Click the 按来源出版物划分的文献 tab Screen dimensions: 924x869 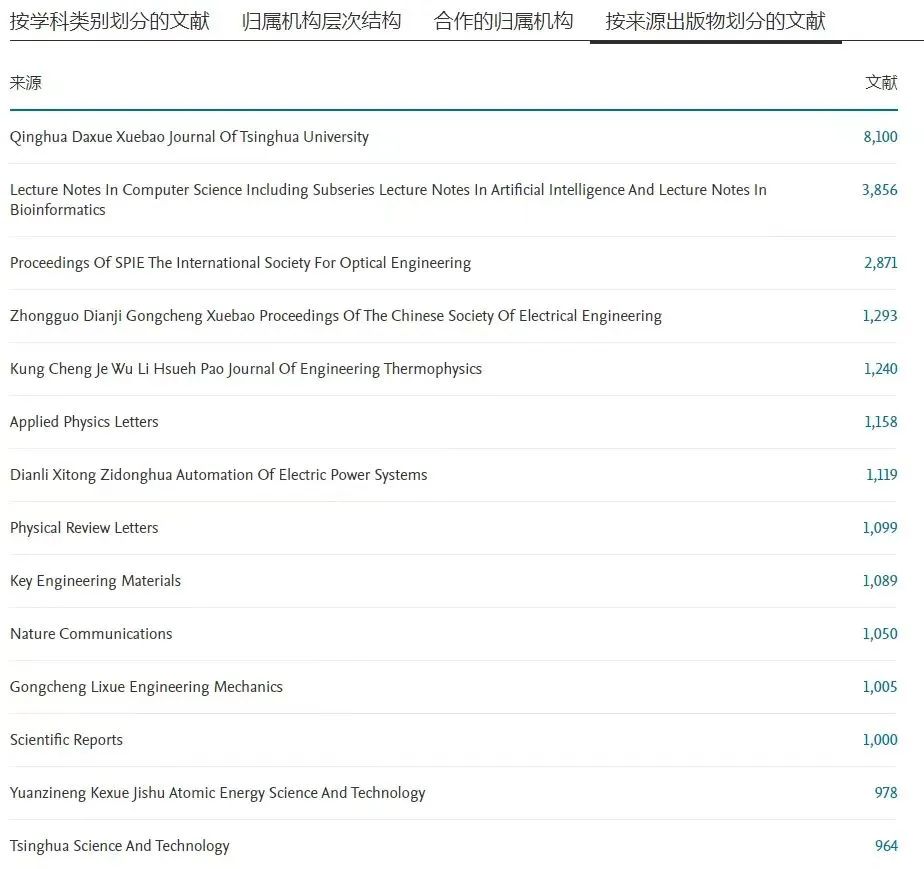(715, 21)
